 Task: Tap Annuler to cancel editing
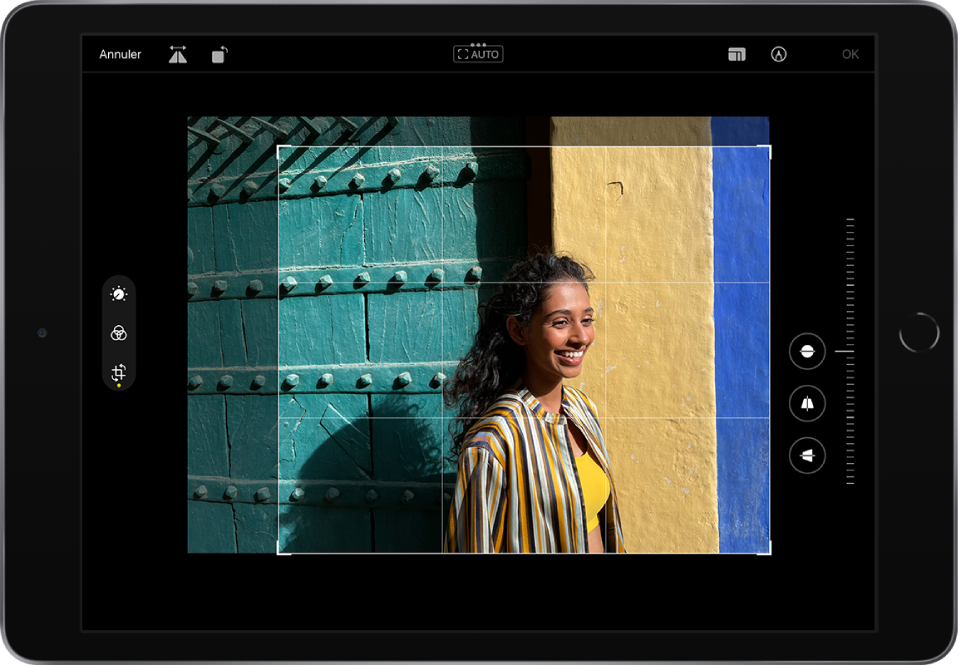tap(120, 54)
